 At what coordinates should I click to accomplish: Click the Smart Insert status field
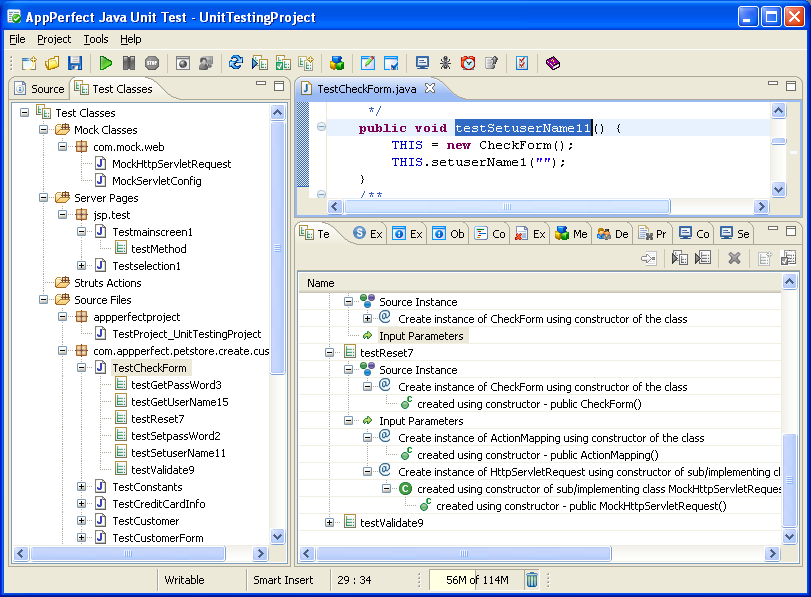coord(283,580)
